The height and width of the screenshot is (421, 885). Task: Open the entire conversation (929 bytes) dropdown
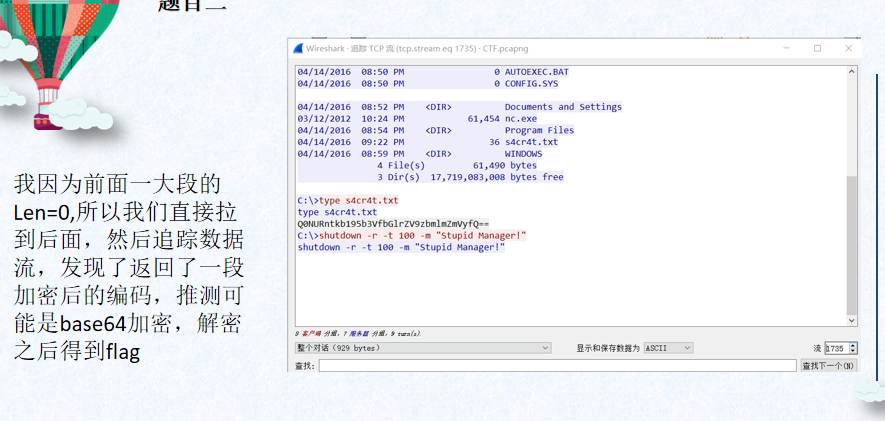pyautogui.click(x=423, y=348)
